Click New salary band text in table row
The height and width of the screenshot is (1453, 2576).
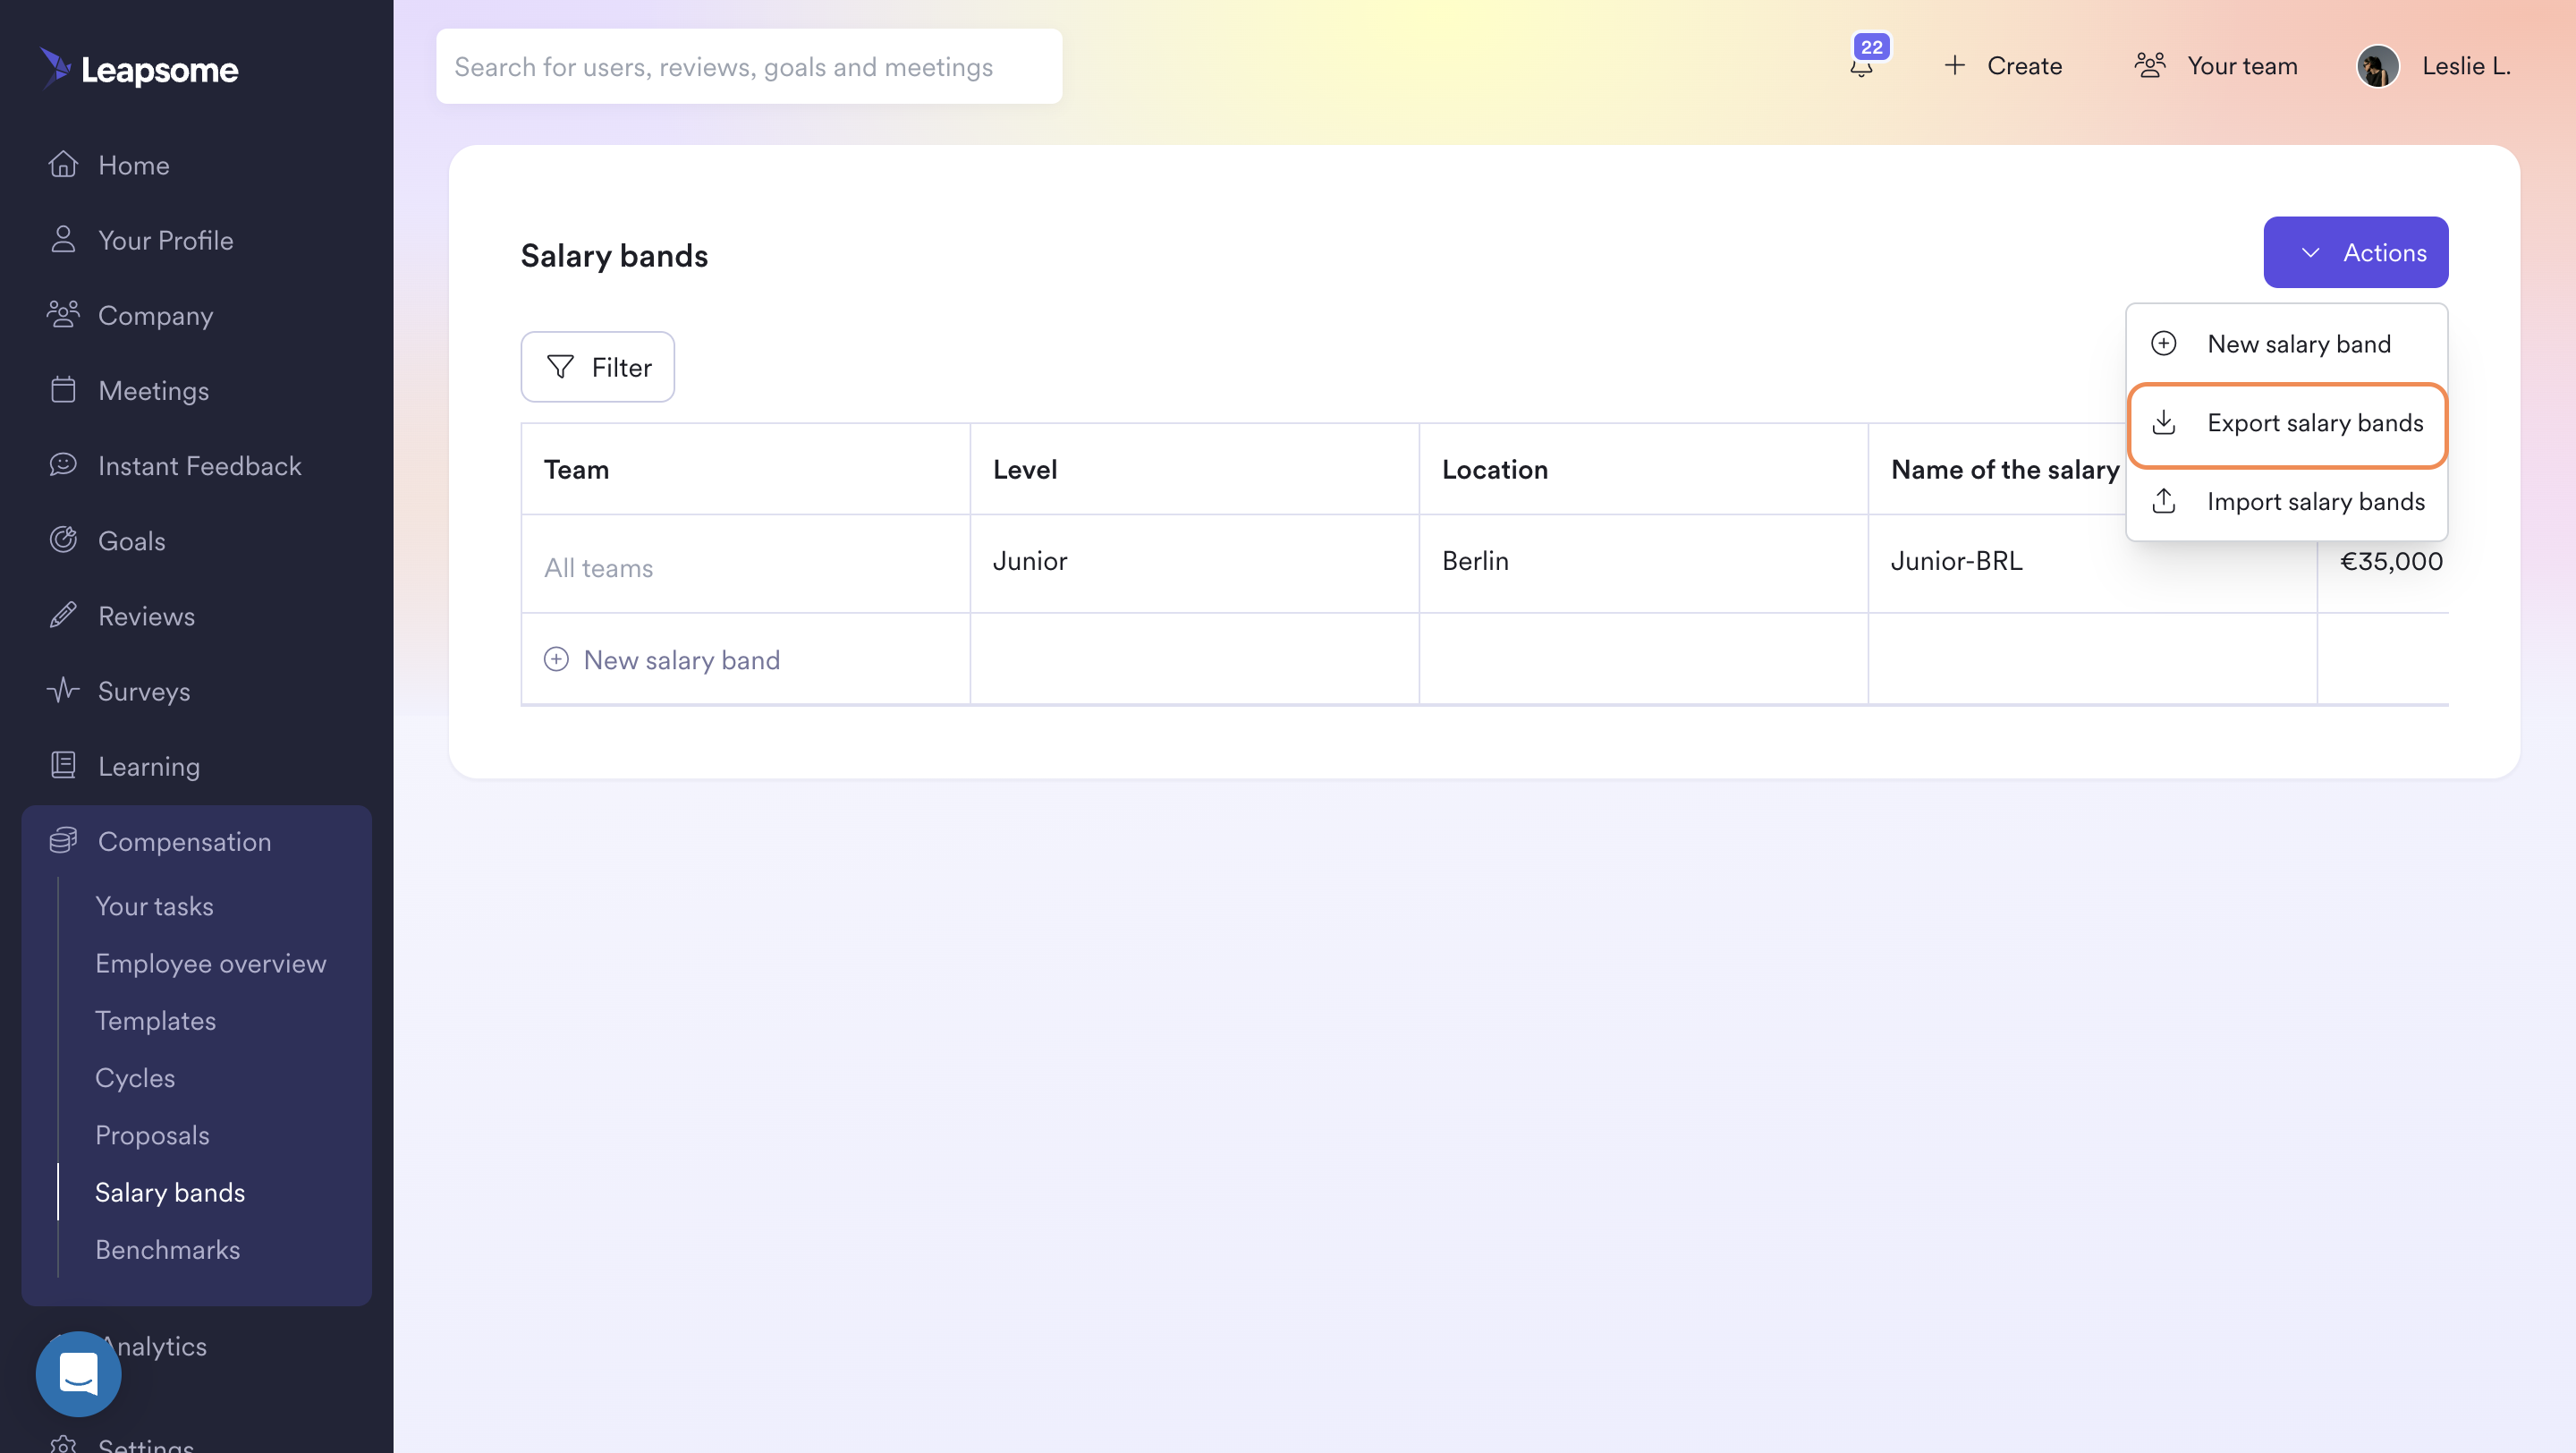point(681,660)
